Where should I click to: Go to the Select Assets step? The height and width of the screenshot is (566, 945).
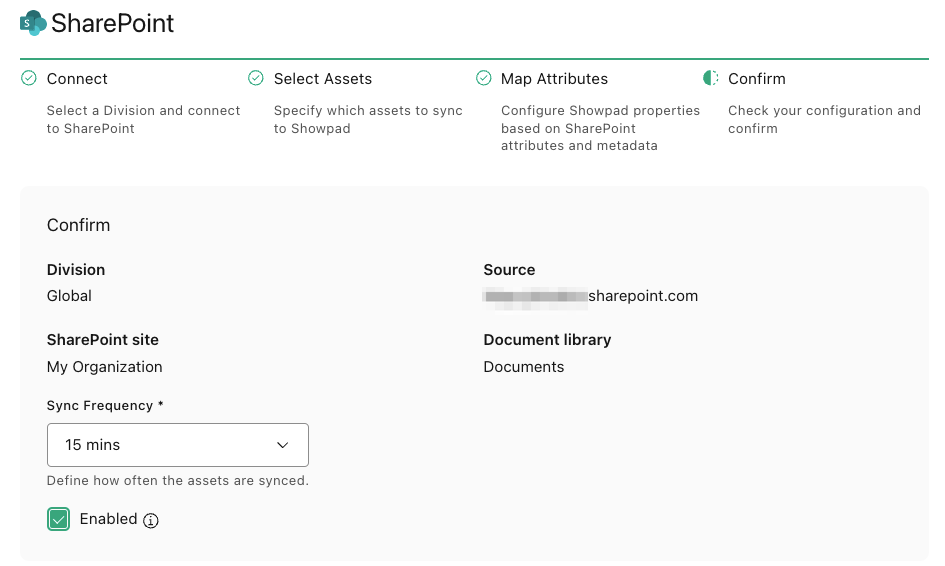coord(322,79)
